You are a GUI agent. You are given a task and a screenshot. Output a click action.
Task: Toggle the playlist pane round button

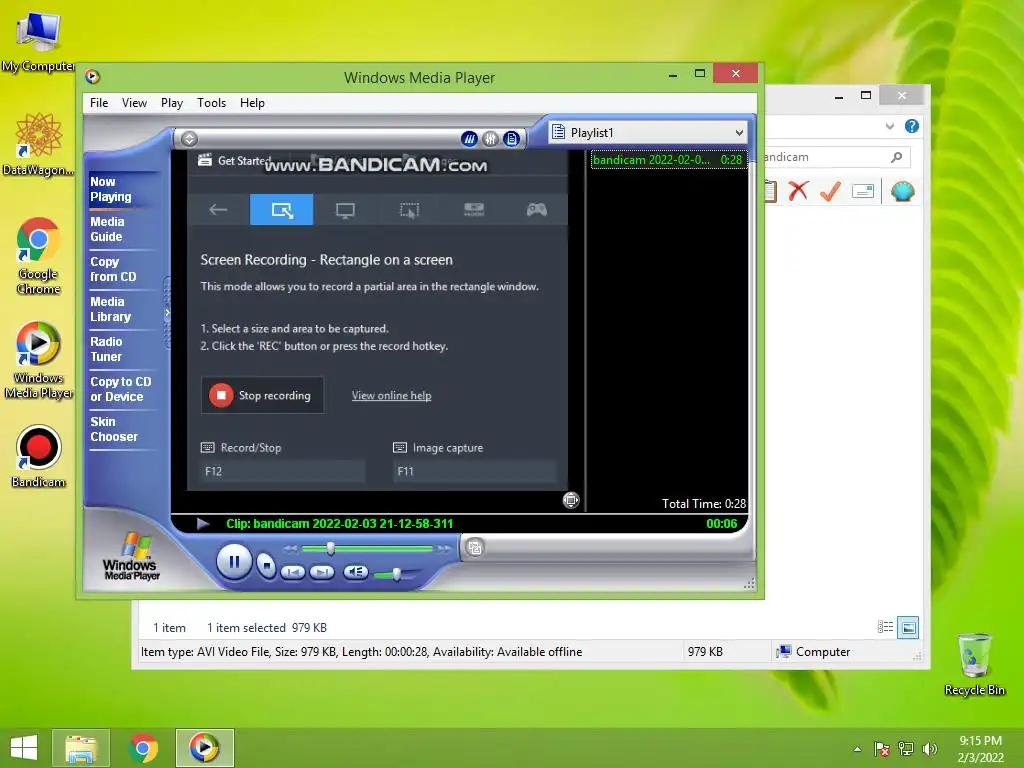512,138
